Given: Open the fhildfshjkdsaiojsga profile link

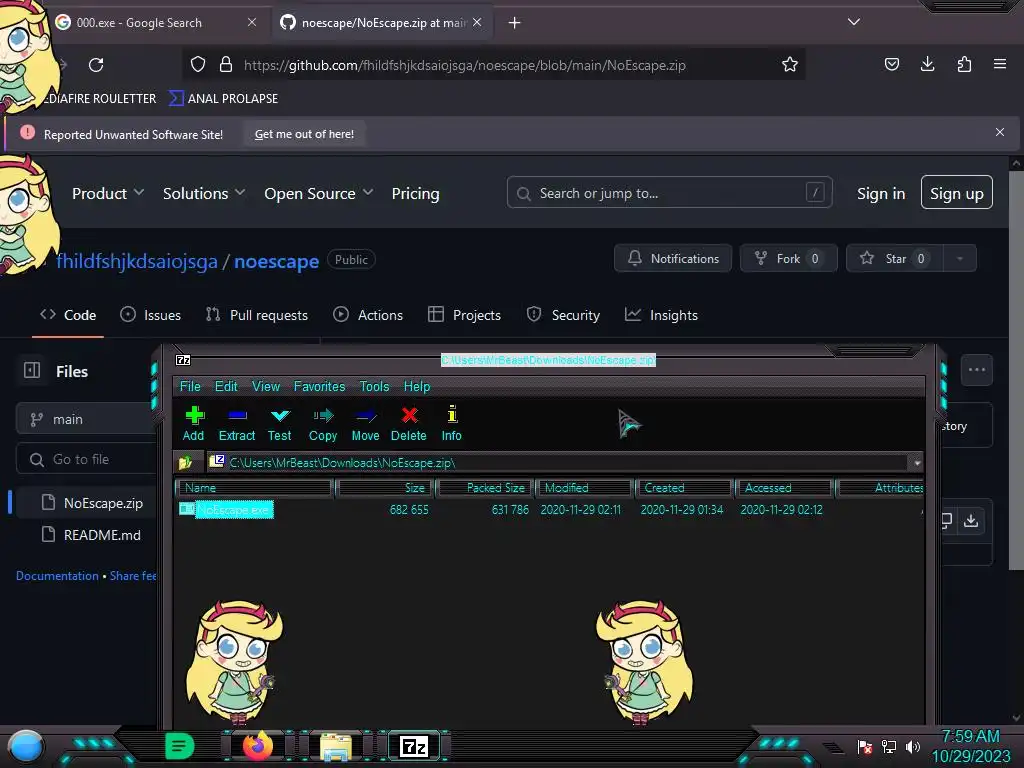Looking at the screenshot, I should point(136,261).
